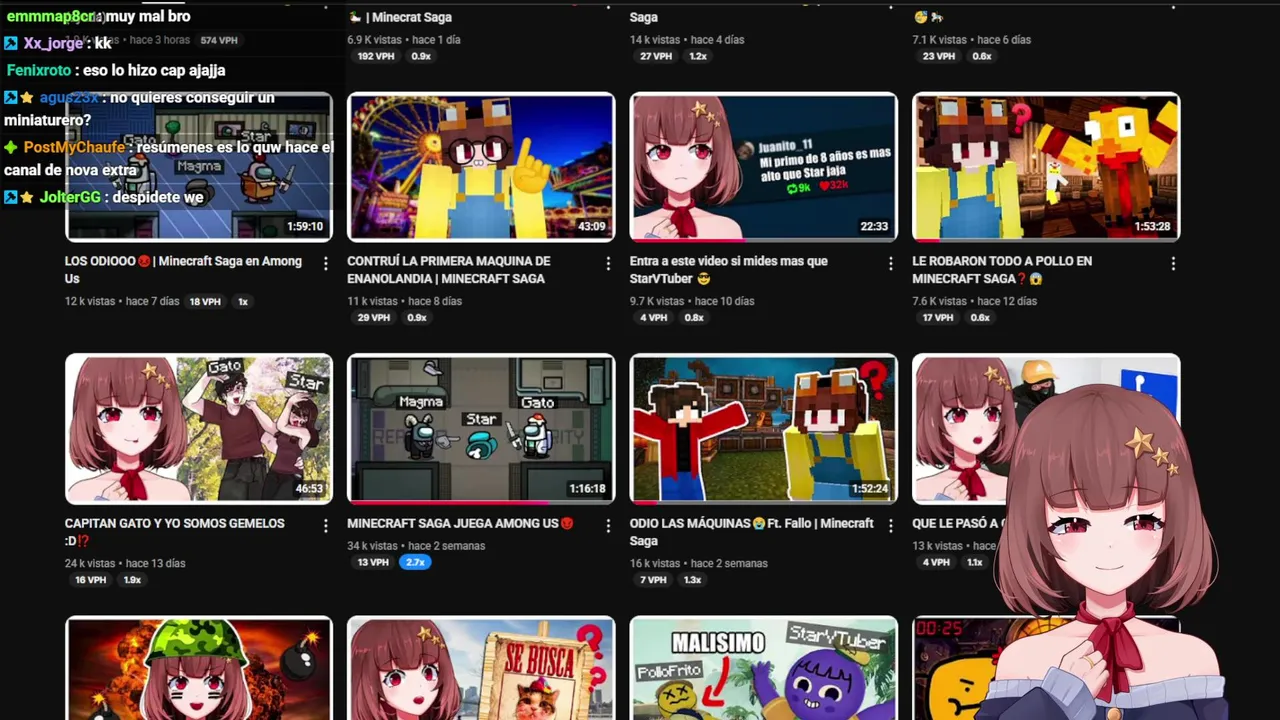Click the 1:16:18 duration label

tap(587, 489)
